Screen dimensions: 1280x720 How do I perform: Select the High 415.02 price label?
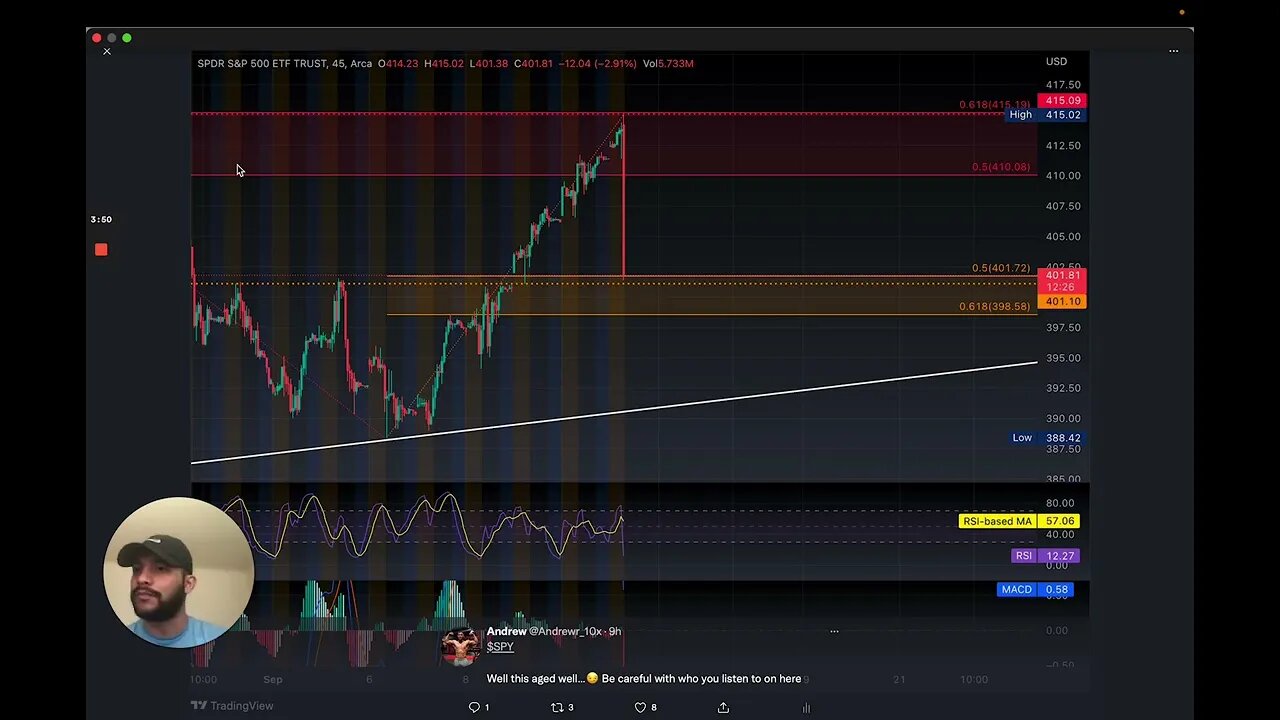[x=1044, y=115]
